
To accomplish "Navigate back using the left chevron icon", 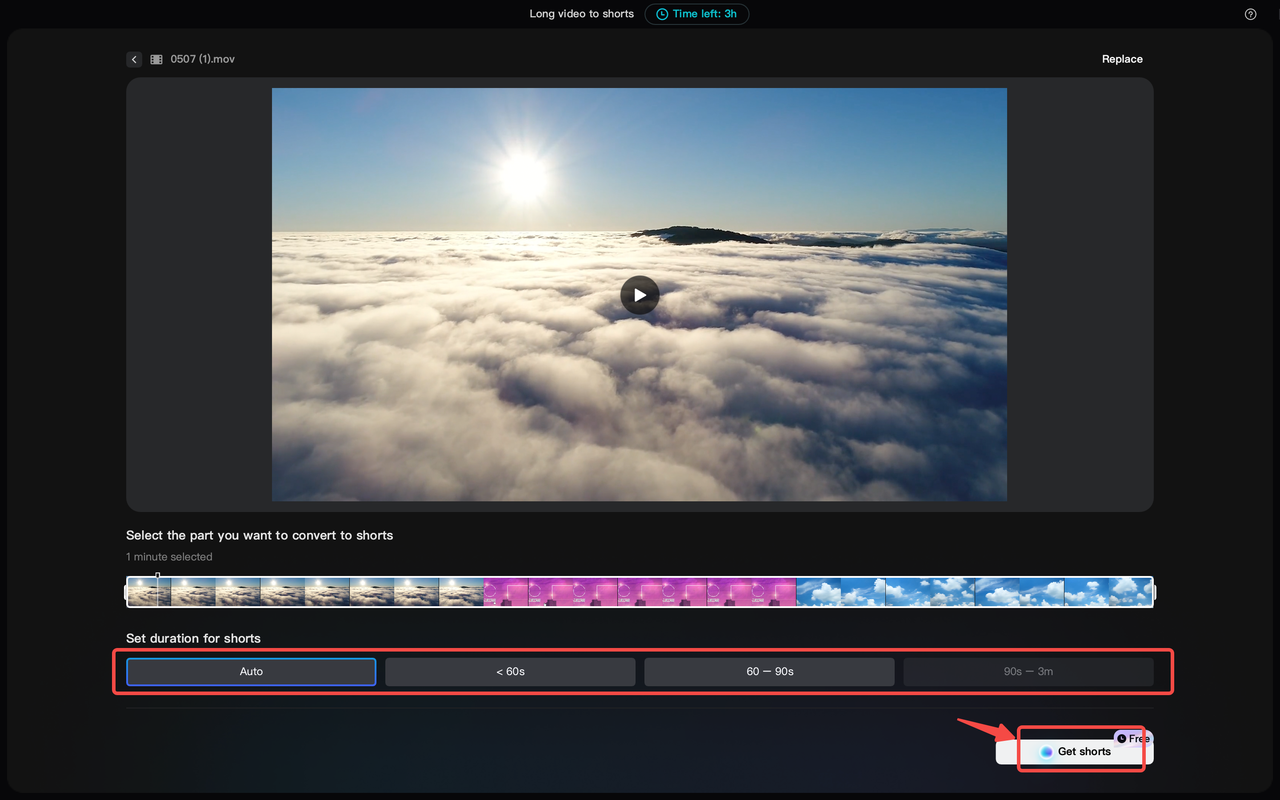I will point(134,59).
